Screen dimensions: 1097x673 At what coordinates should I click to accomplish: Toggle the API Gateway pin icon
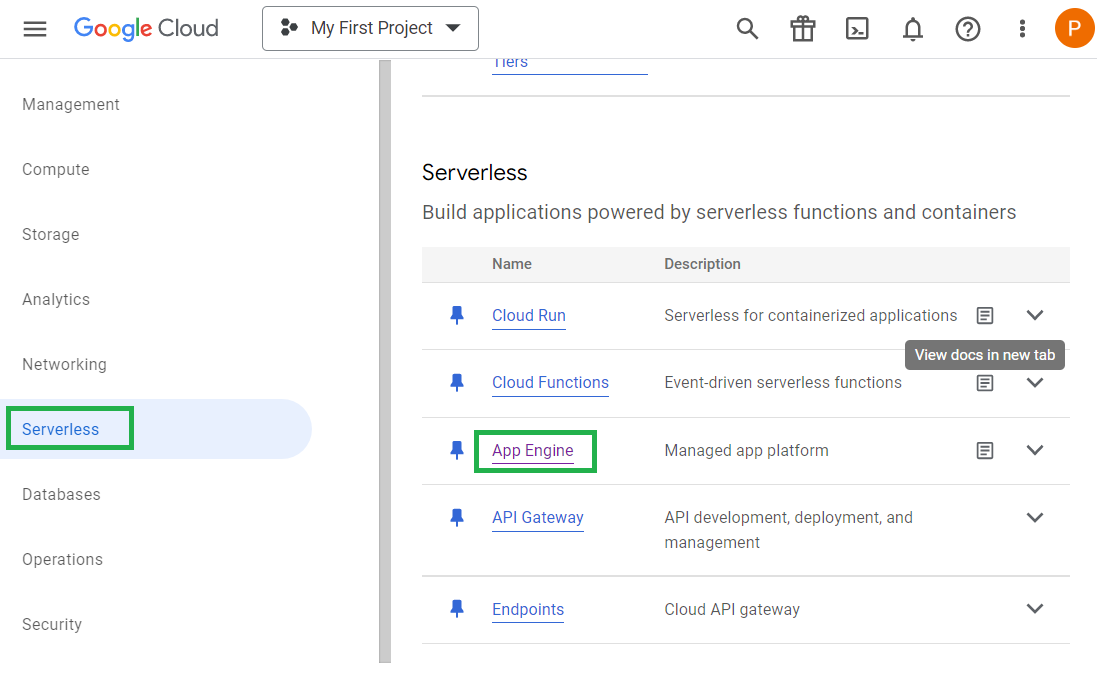tap(457, 518)
